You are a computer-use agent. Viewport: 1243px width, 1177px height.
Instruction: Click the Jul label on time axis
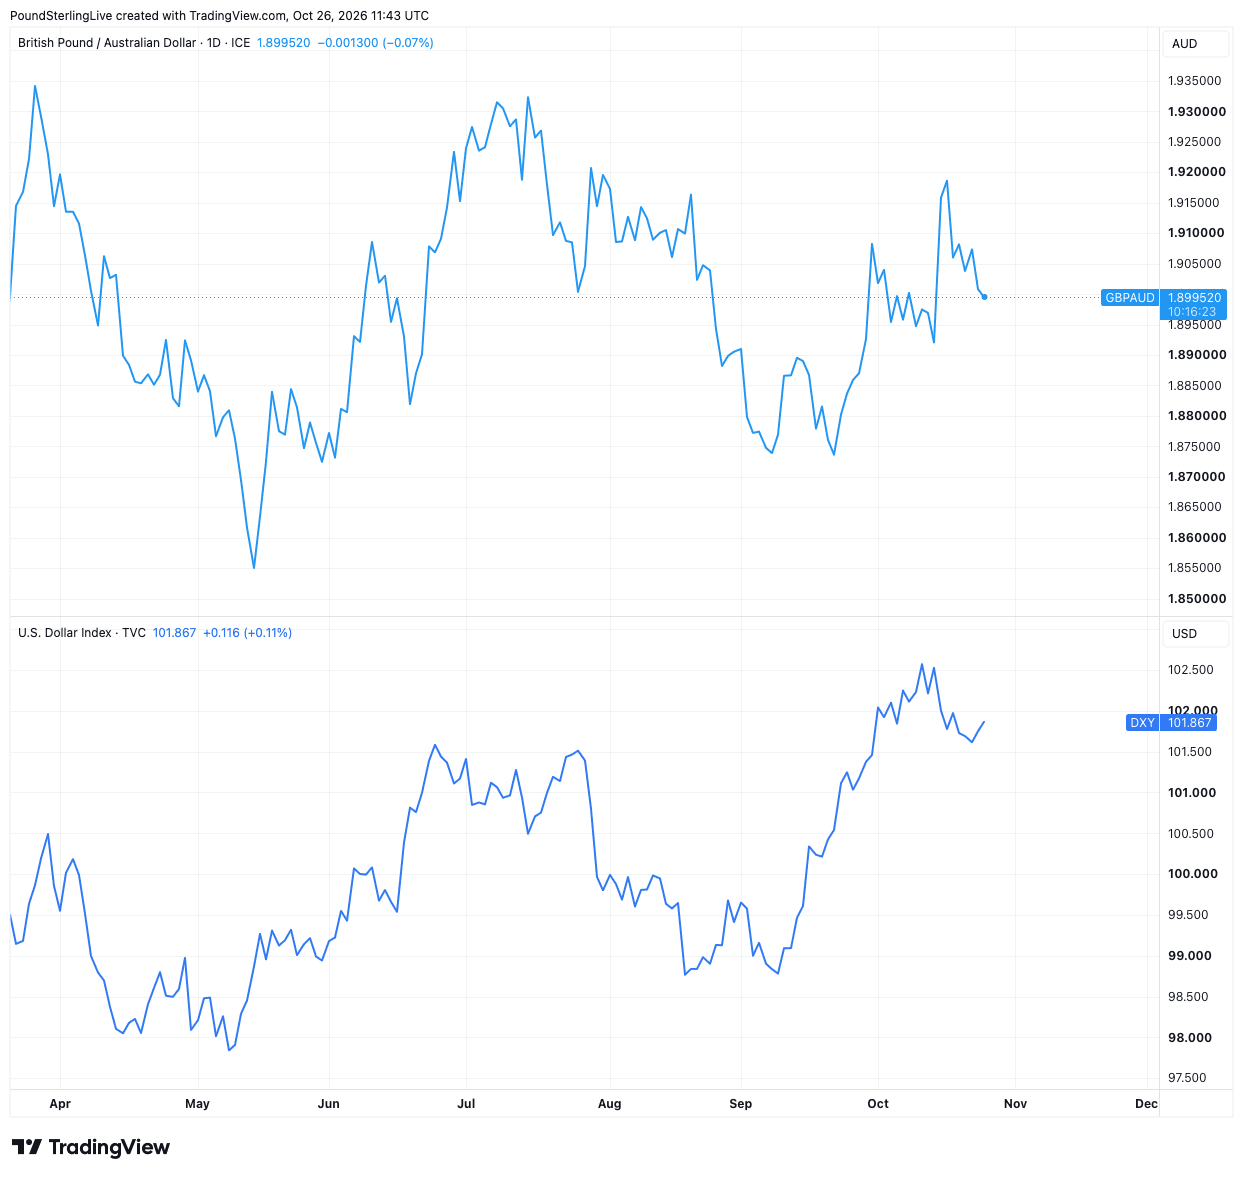[x=466, y=1104]
